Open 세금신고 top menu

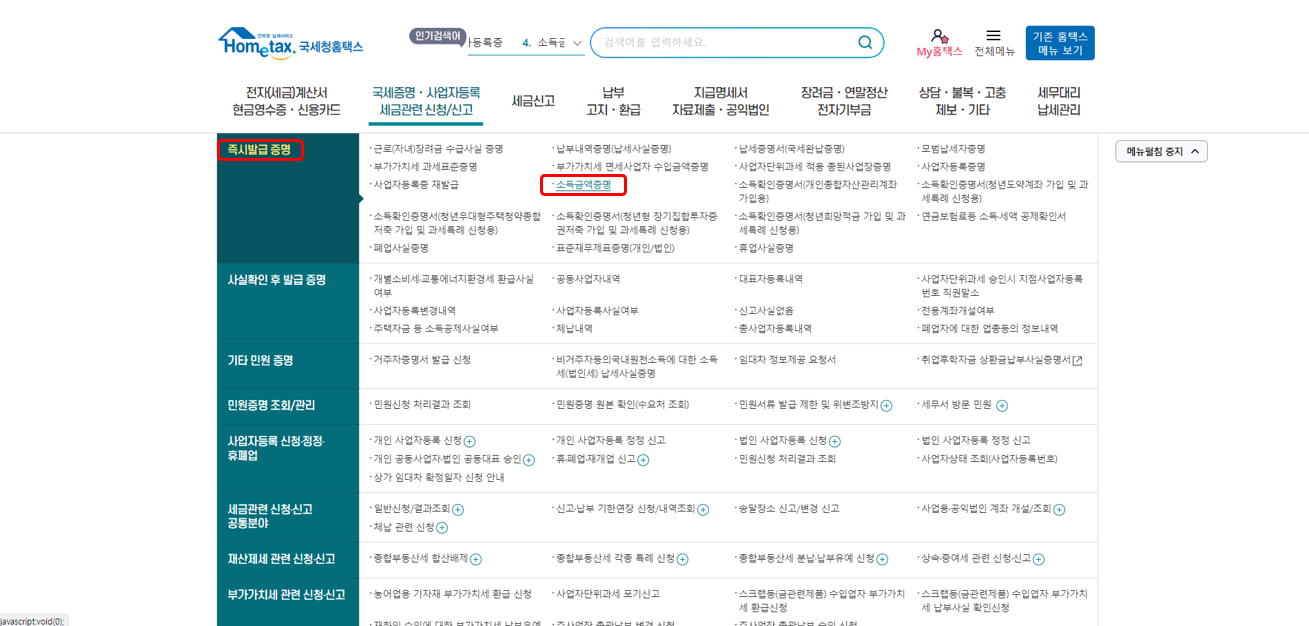pos(533,101)
